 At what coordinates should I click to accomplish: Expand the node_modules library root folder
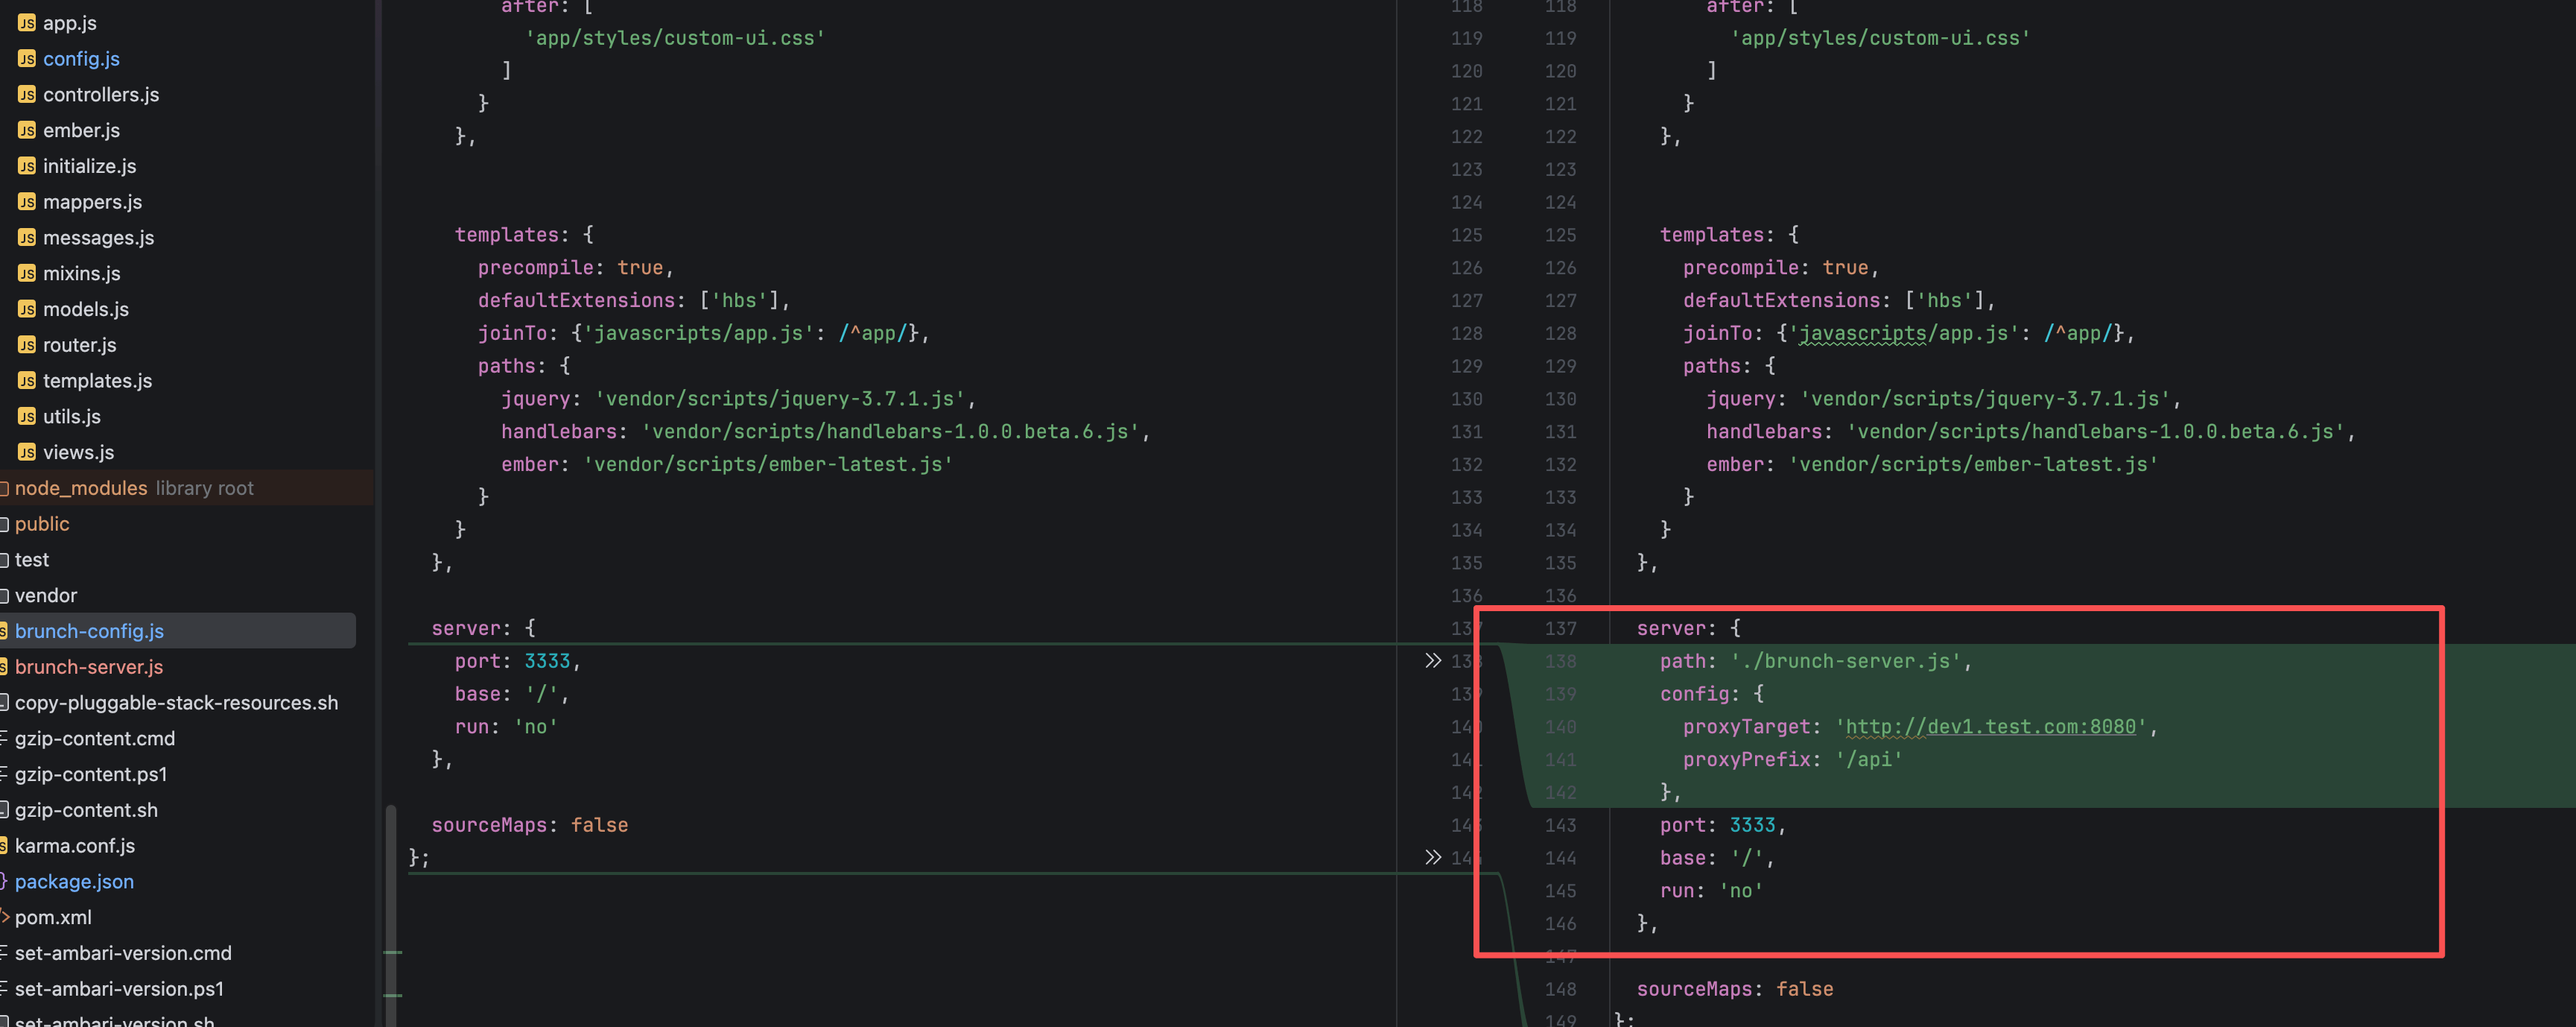coord(80,488)
